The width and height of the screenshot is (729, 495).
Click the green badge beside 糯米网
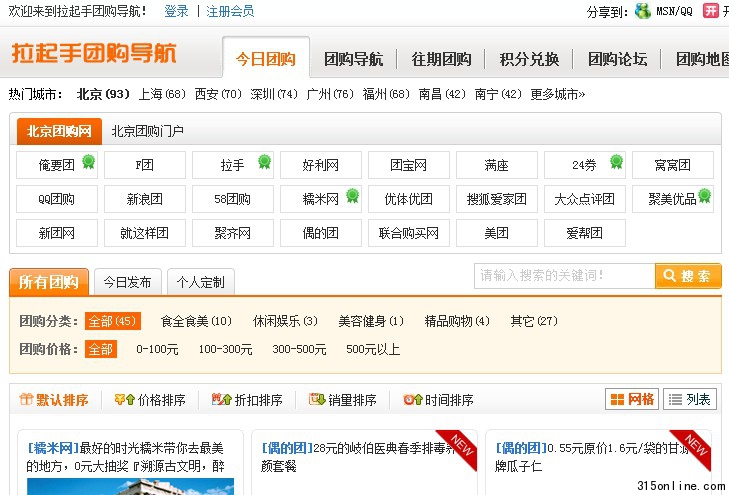pos(353,196)
